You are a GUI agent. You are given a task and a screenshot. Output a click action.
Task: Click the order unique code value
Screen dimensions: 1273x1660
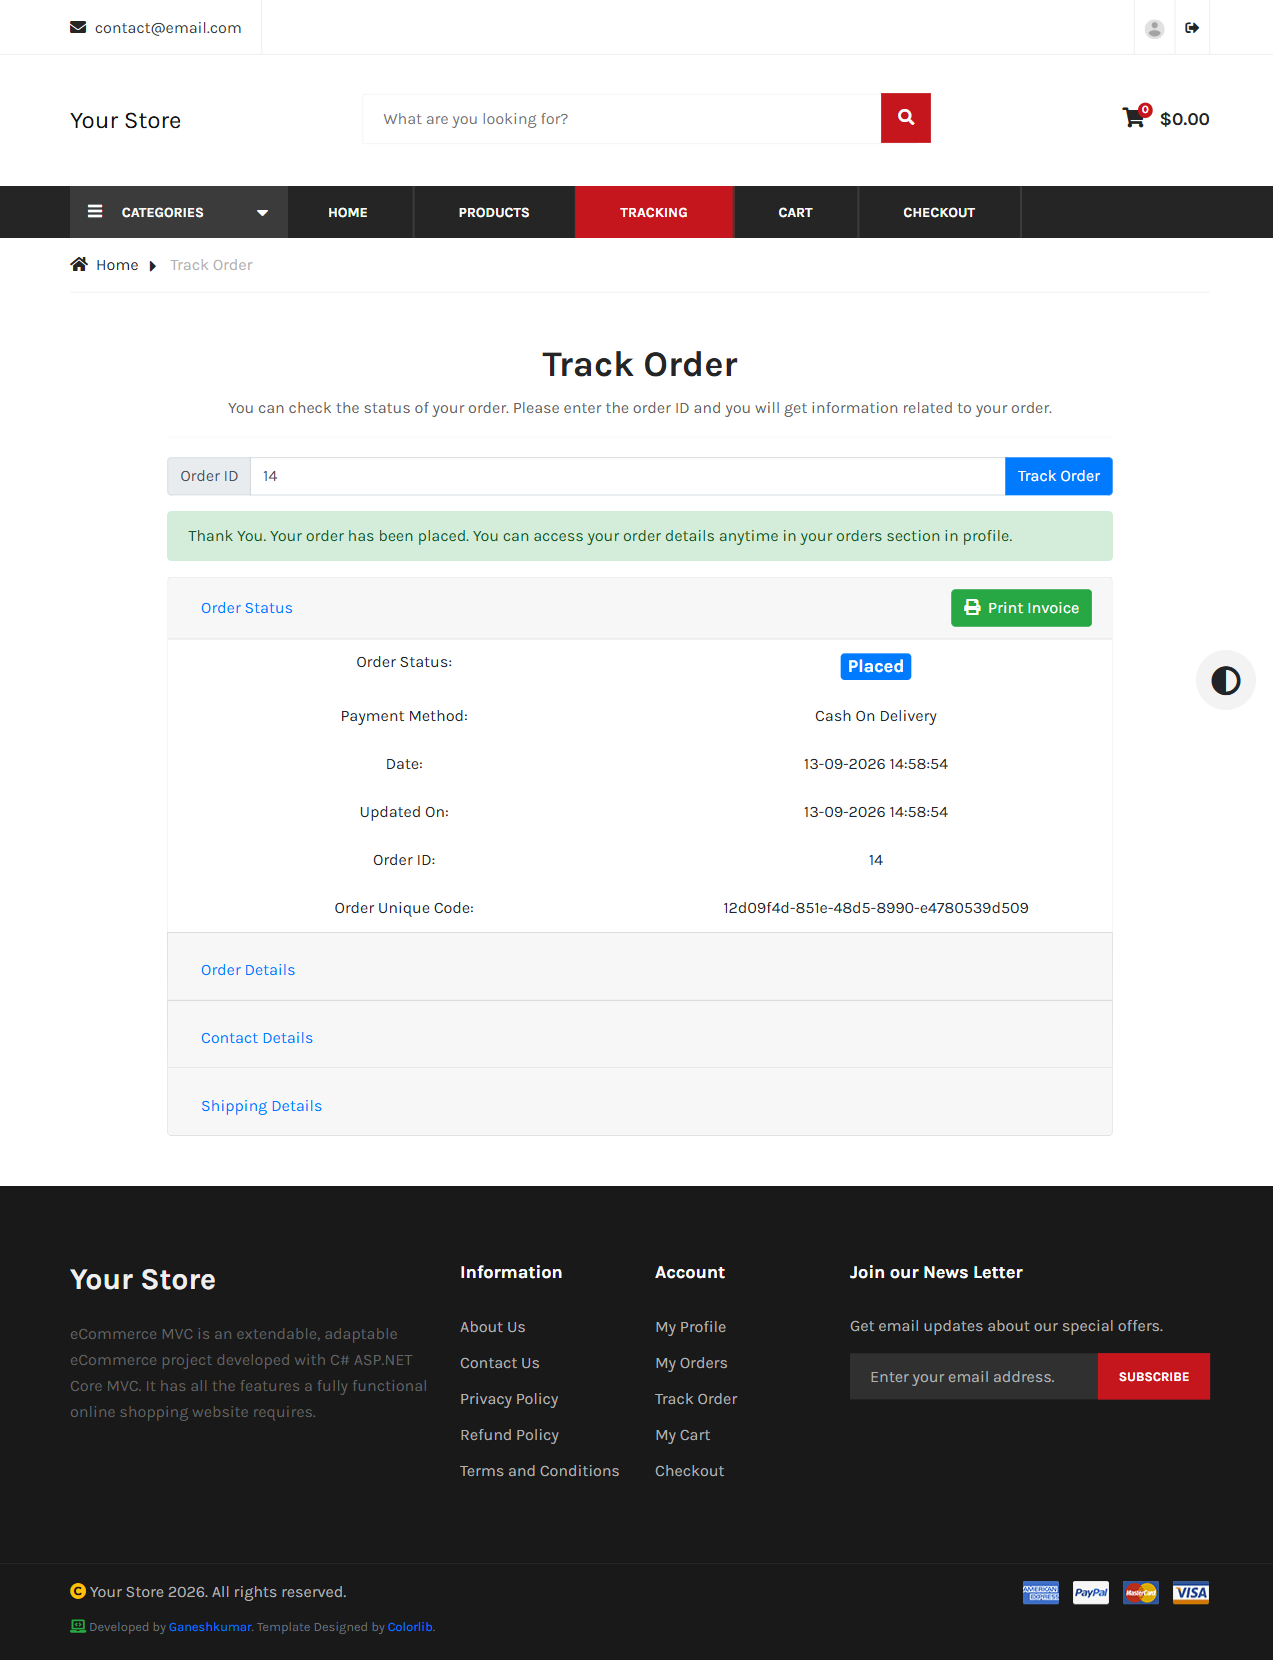(x=876, y=908)
